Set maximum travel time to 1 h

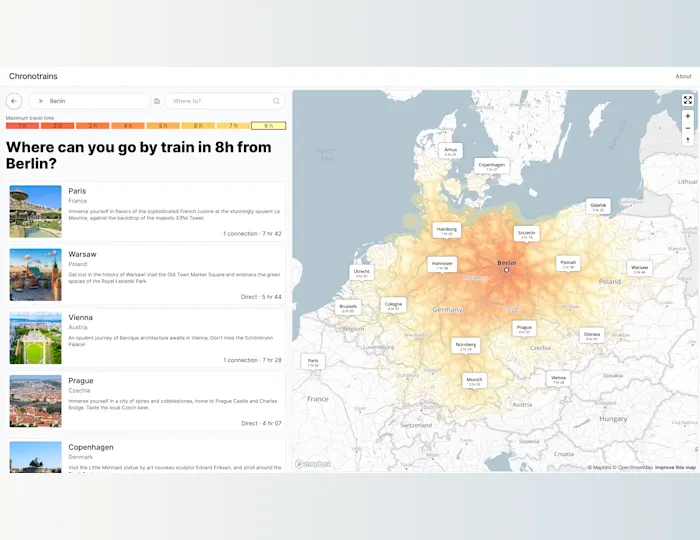pyautogui.click(x=22, y=126)
